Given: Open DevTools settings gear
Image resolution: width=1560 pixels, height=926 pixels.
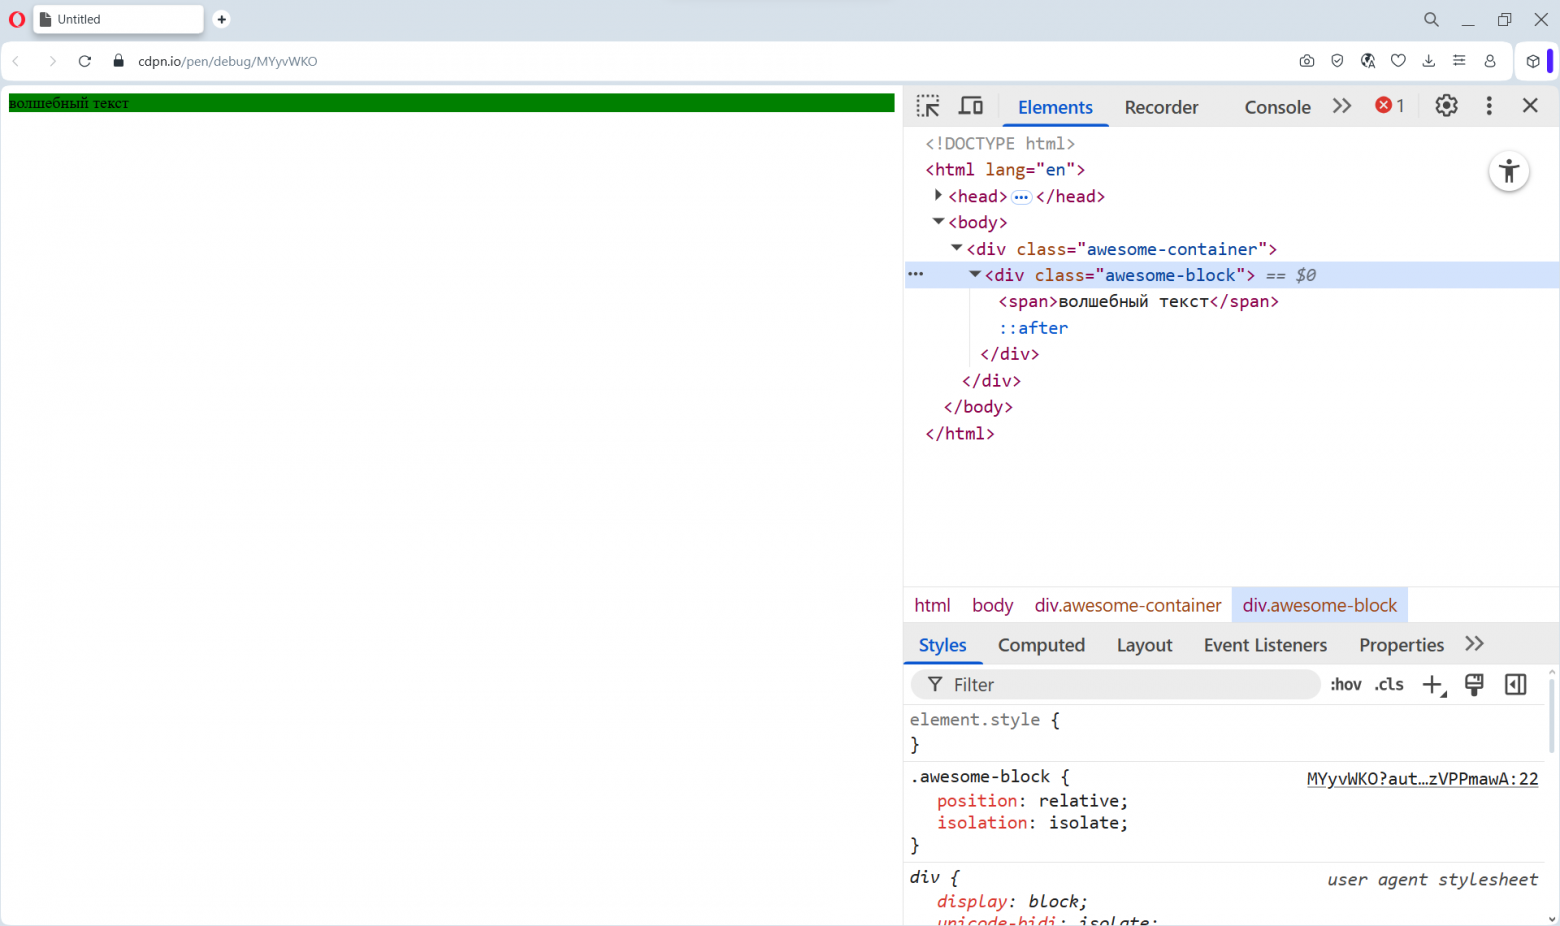Looking at the screenshot, I should 1446,106.
